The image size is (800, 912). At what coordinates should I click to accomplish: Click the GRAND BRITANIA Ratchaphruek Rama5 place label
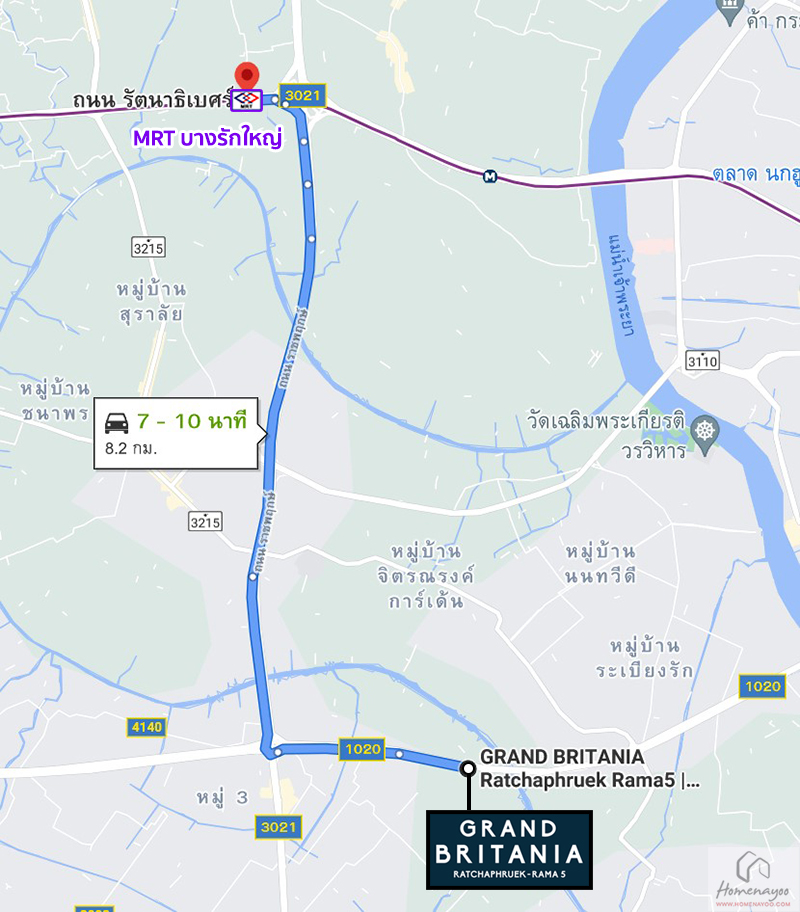click(x=589, y=768)
